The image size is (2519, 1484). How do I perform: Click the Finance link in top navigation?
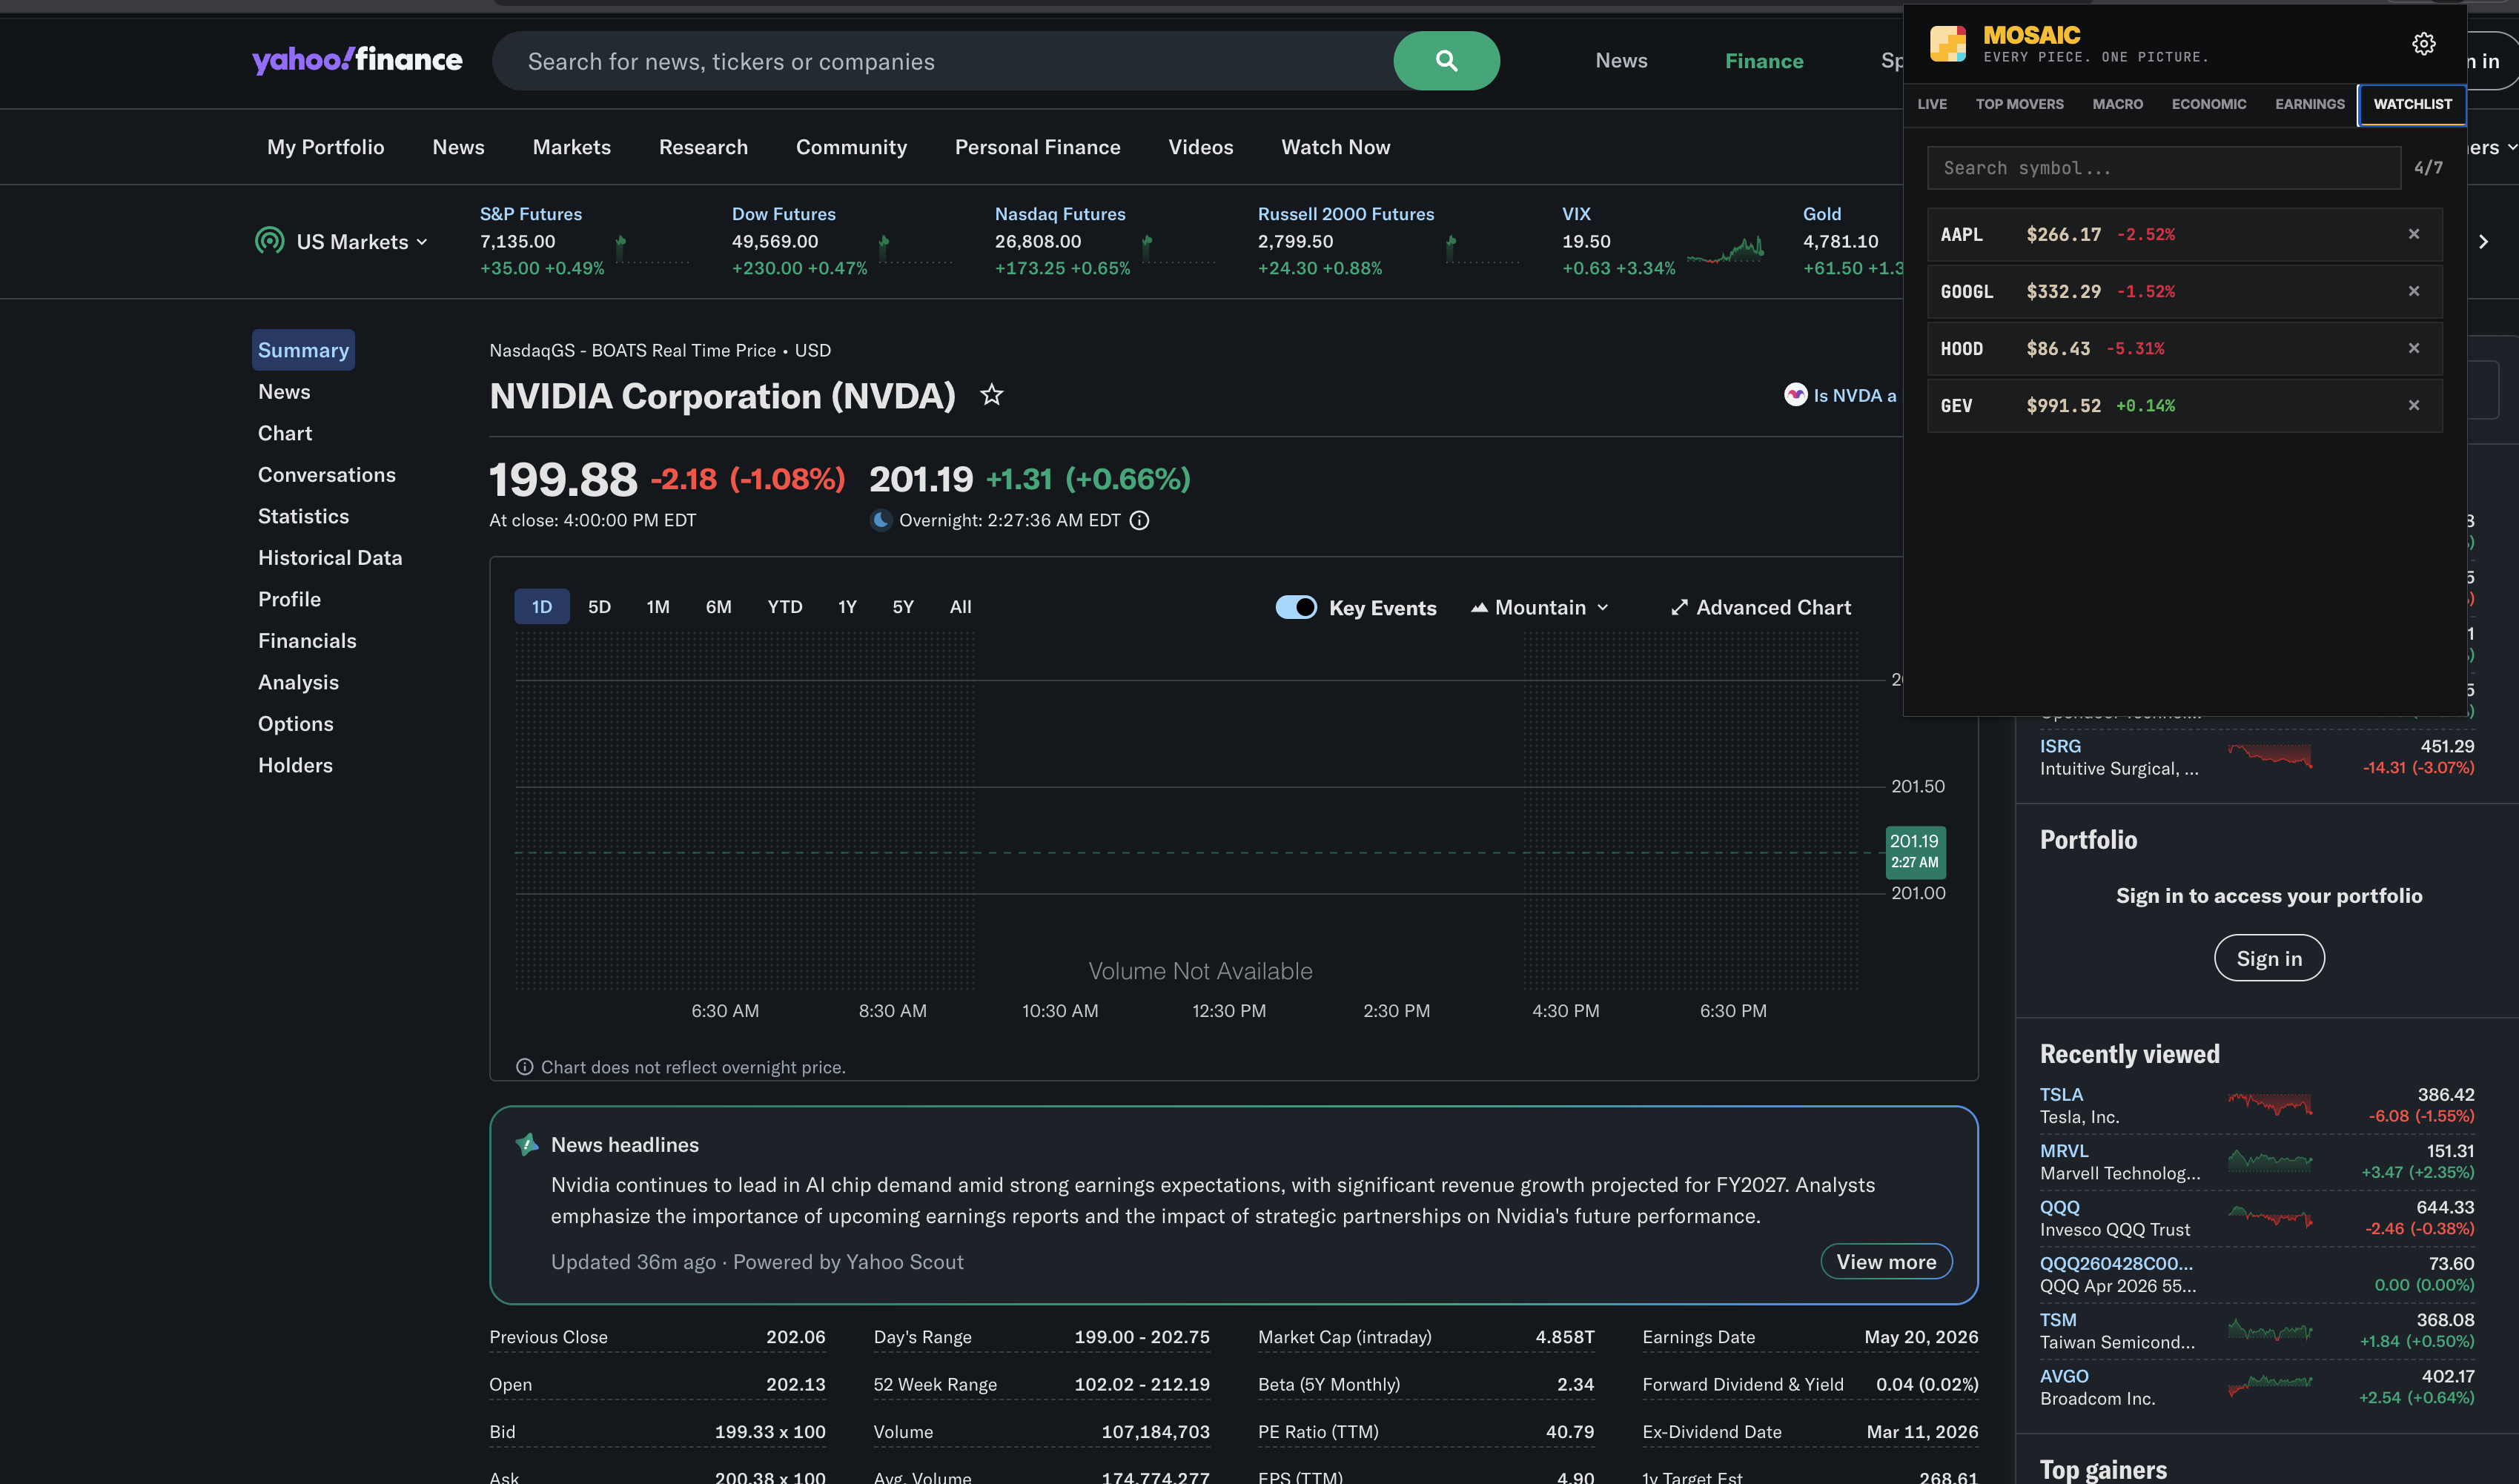1764,61
